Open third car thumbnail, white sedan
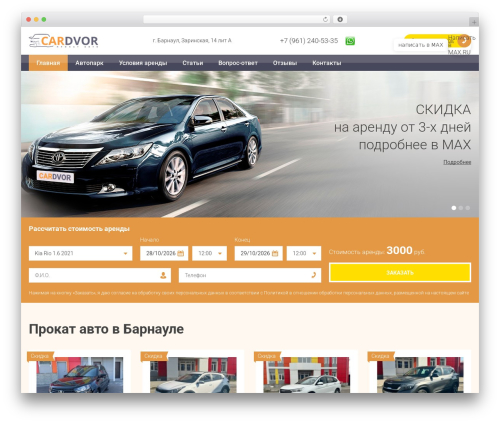Screen dimensions: 500x423 tap(307, 375)
